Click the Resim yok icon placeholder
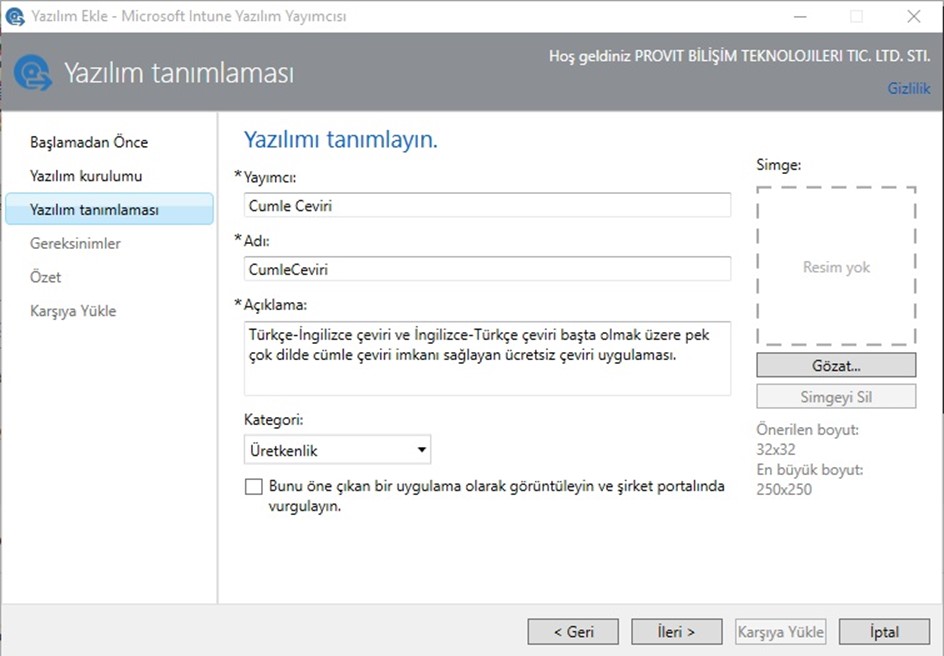Viewport: 944px width, 656px height. tap(836, 267)
